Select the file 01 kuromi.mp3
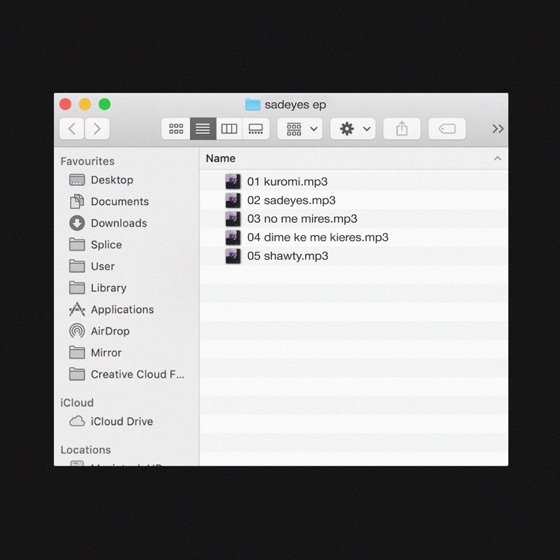Image resolution: width=560 pixels, height=560 pixels. coord(354,181)
